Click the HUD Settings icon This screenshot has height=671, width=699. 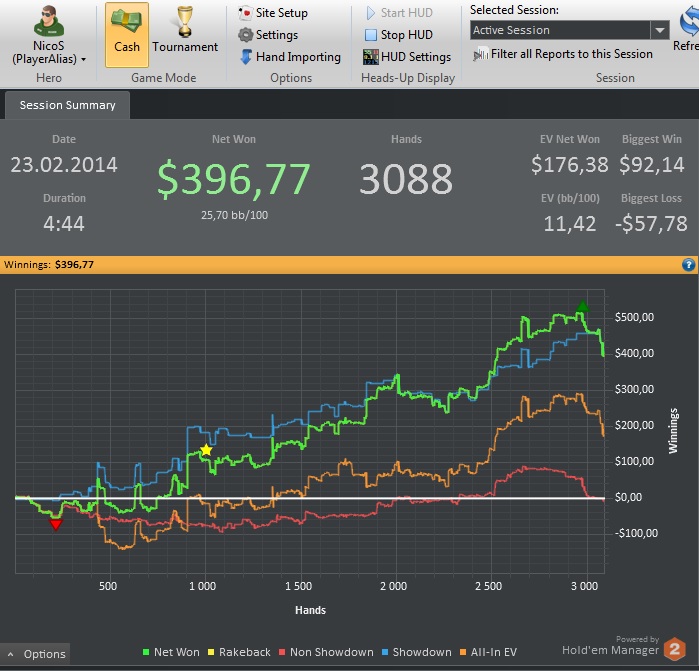click(x=370, y=57)
